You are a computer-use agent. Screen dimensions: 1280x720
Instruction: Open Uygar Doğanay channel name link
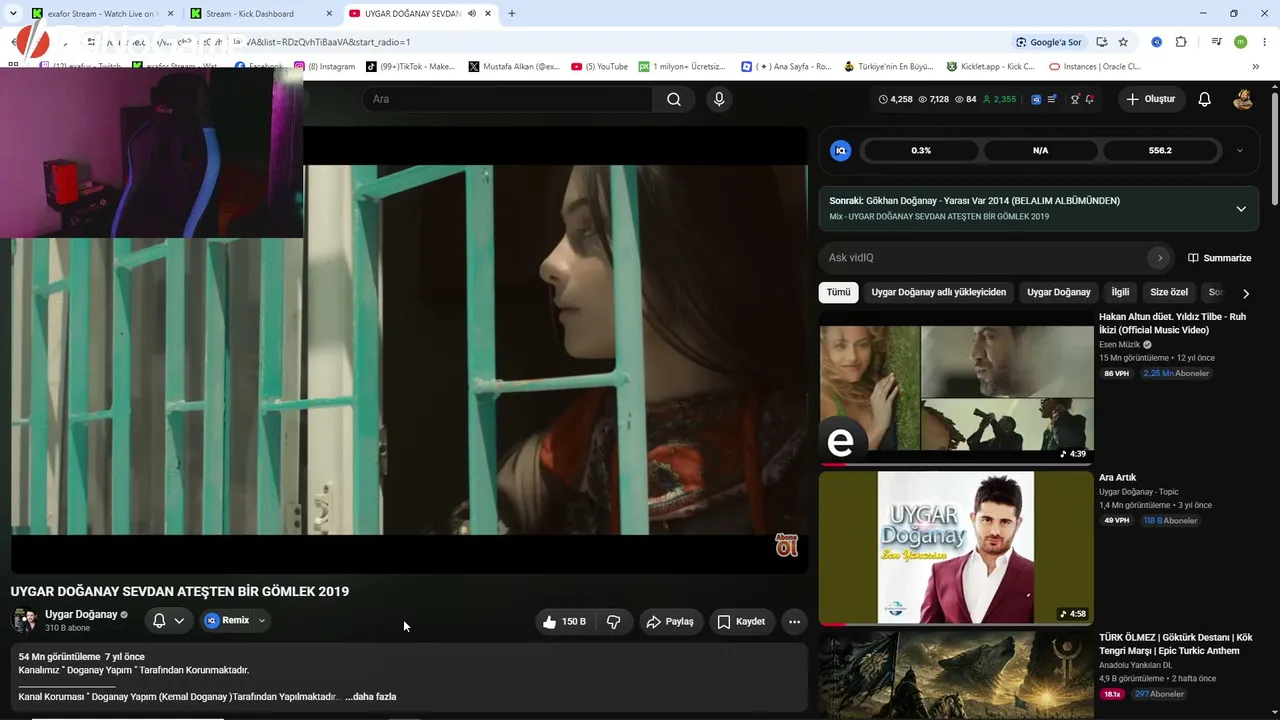tap(81, 615)
